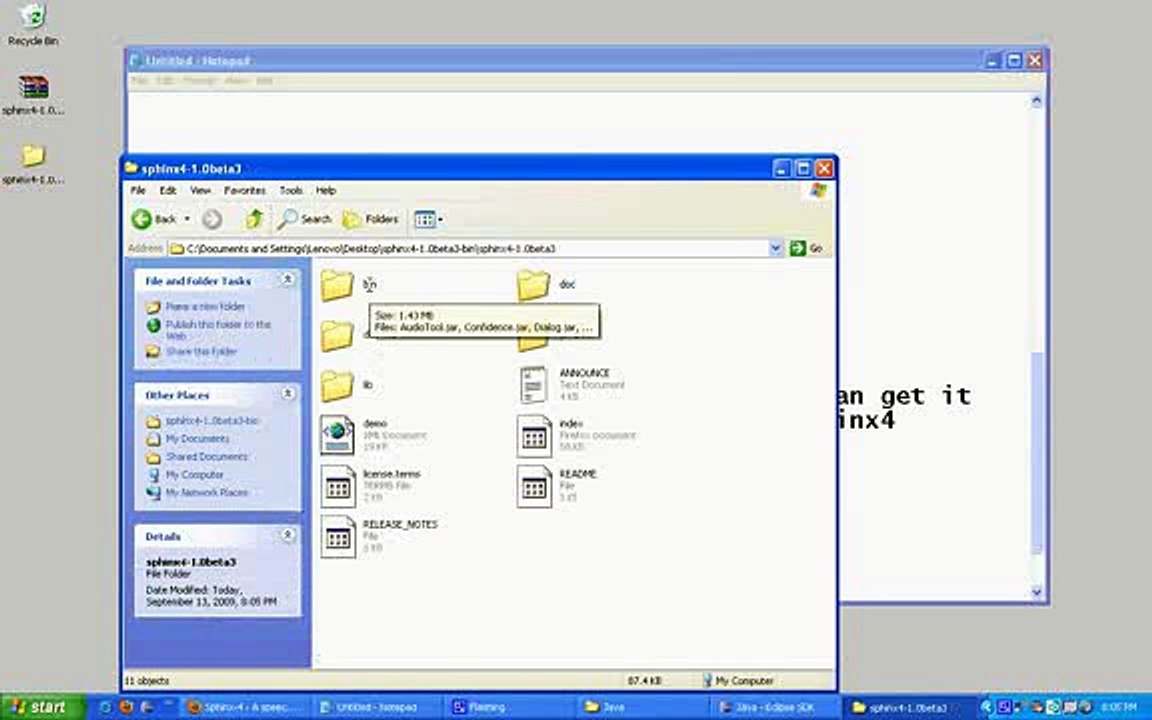The height and width of the screenshot is (720, 1152).
Task: Click the Forward navigation button
Action: (212, 219)
